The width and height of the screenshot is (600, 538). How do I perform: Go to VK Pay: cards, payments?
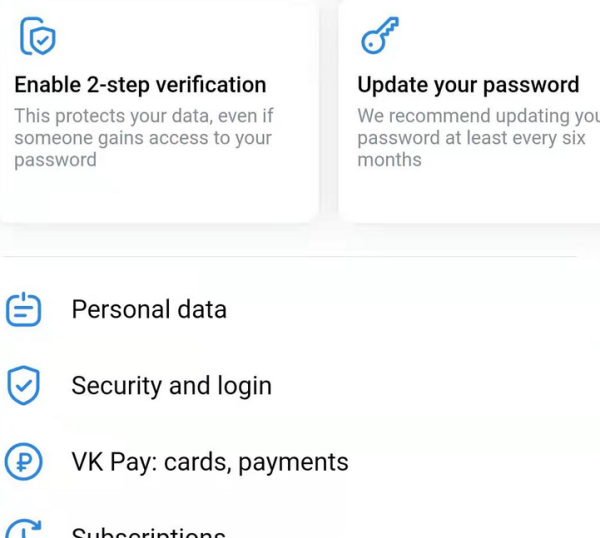(x=210, y=462)
